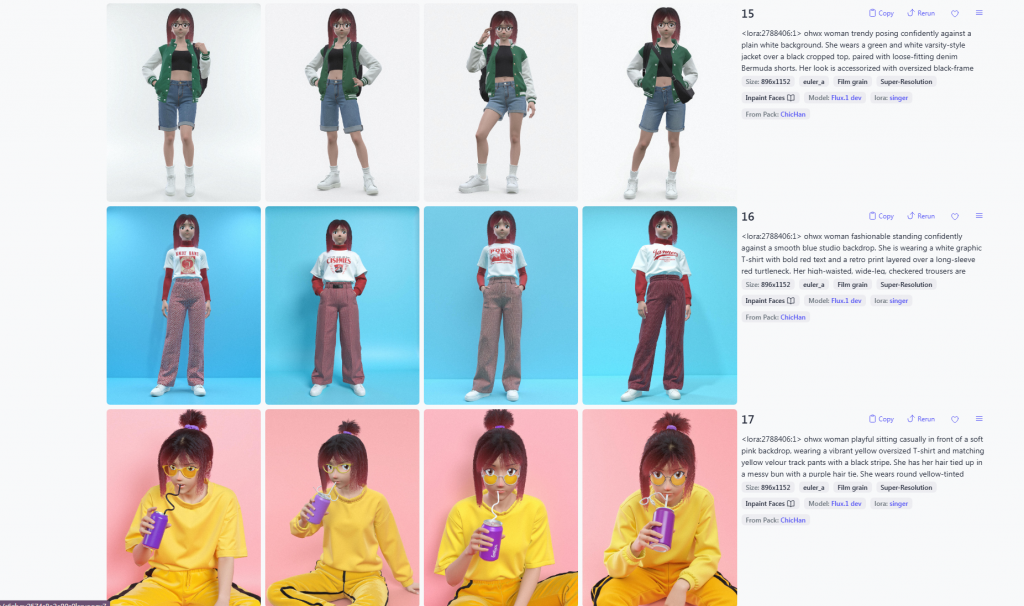Copy prompt 15 with the Copy button
The width and height of the screenshot is (1024, 606).
pos(881,13)
